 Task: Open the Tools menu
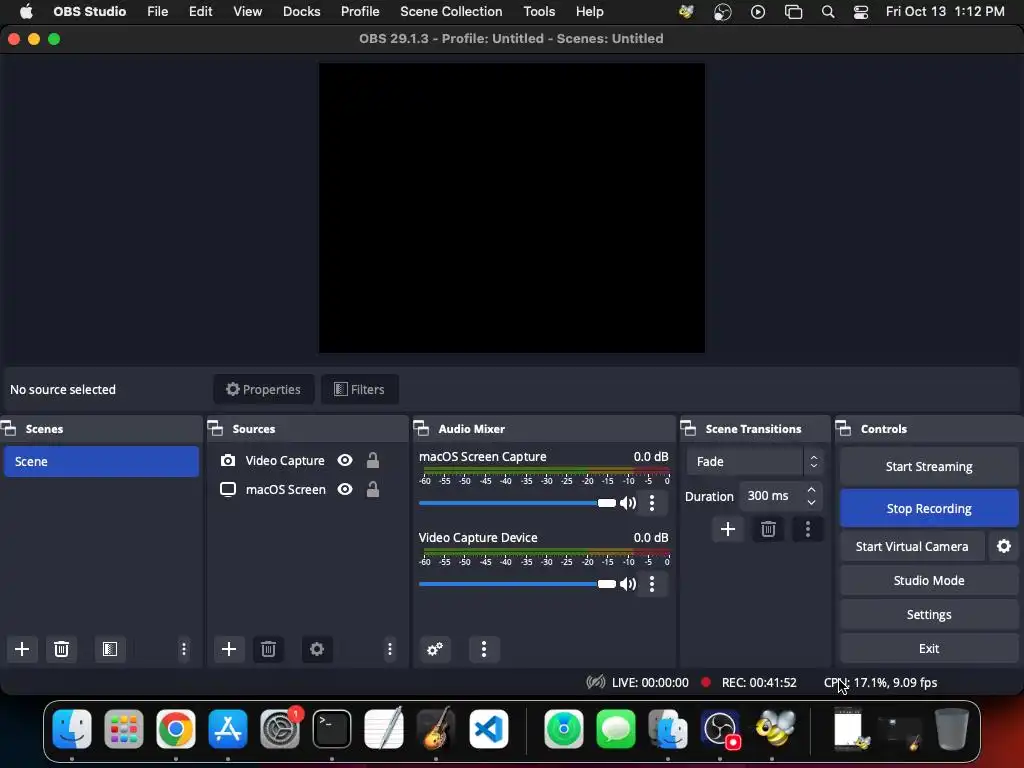tap(539, 12)
